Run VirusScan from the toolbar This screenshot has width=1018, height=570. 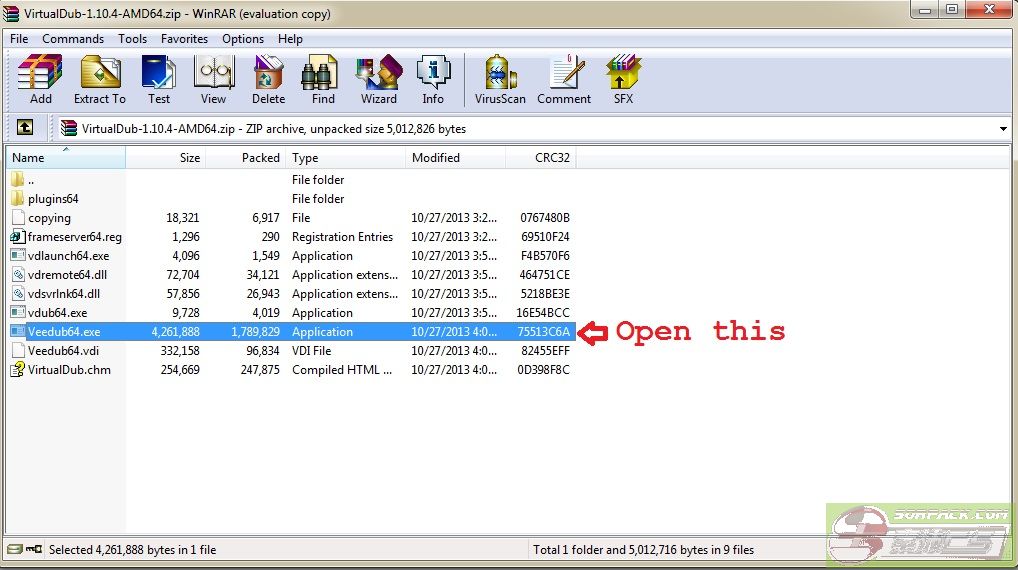[500, 80]
